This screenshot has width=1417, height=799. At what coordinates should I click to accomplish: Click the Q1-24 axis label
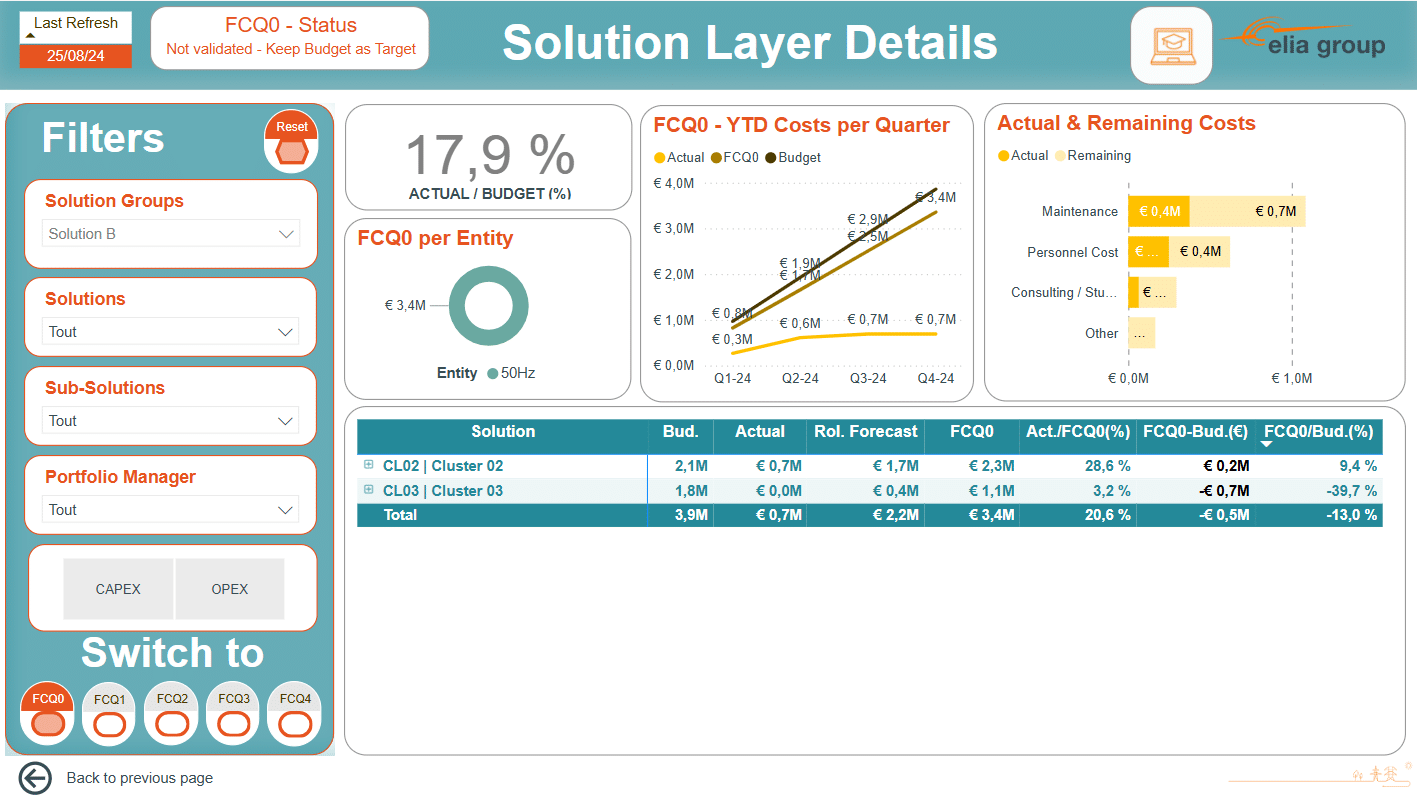[732, 379]
